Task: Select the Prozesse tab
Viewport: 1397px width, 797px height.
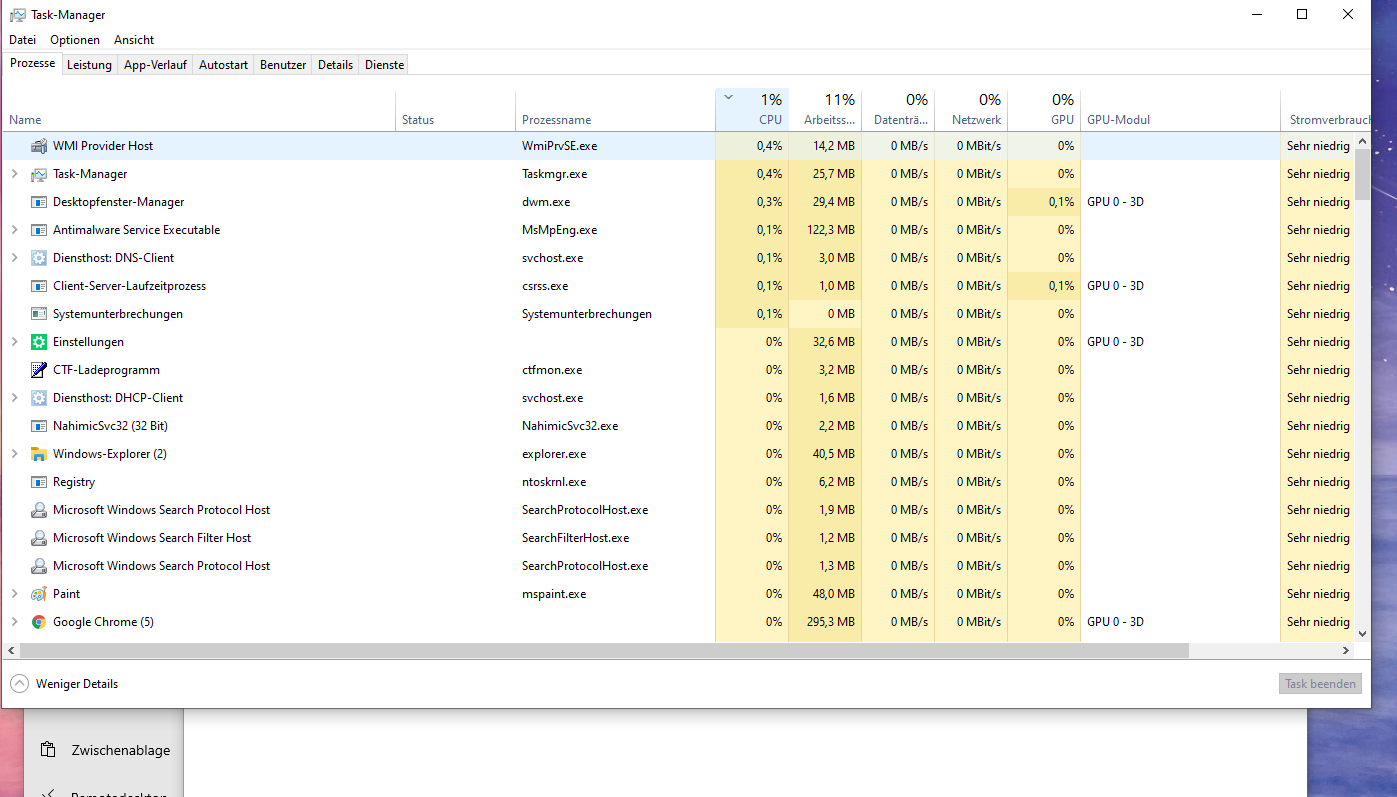Action: click(32, 63)
